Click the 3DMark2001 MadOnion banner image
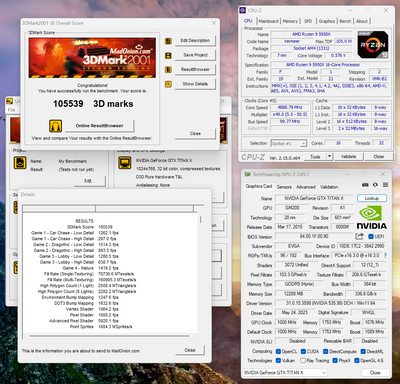Viewport: 400px width, 384px height. point(92,58)
